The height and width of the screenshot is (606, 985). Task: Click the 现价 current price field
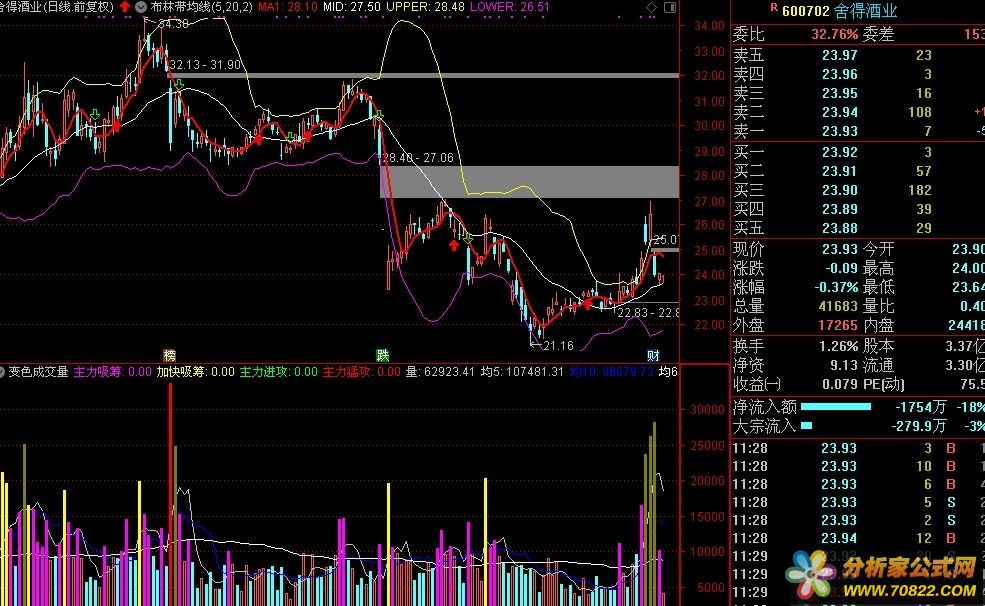click(x=795, y=249)
